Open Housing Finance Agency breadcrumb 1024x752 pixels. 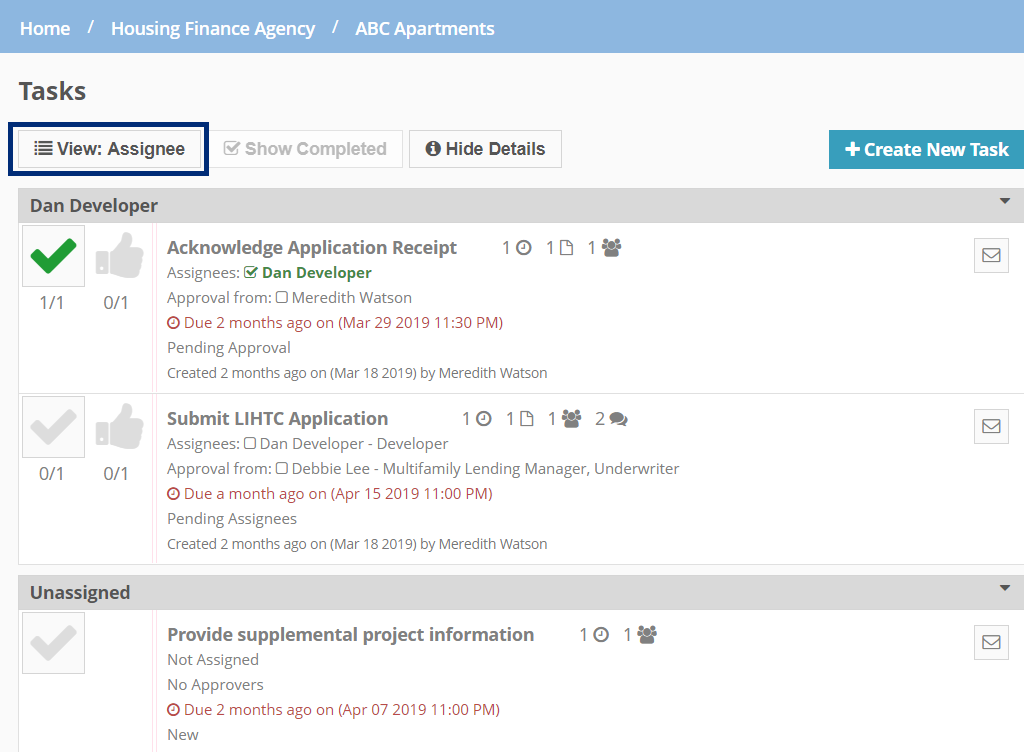[213, 28]
